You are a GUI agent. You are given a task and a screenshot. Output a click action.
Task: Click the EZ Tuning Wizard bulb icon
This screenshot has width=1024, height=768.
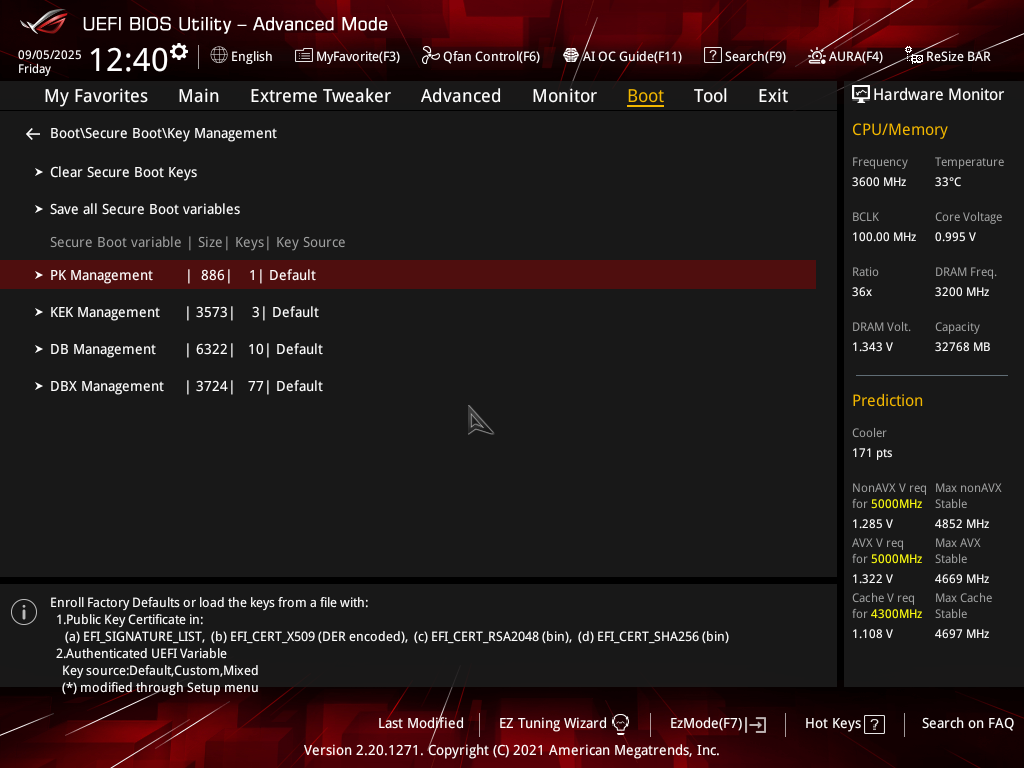tap(620, 724)
